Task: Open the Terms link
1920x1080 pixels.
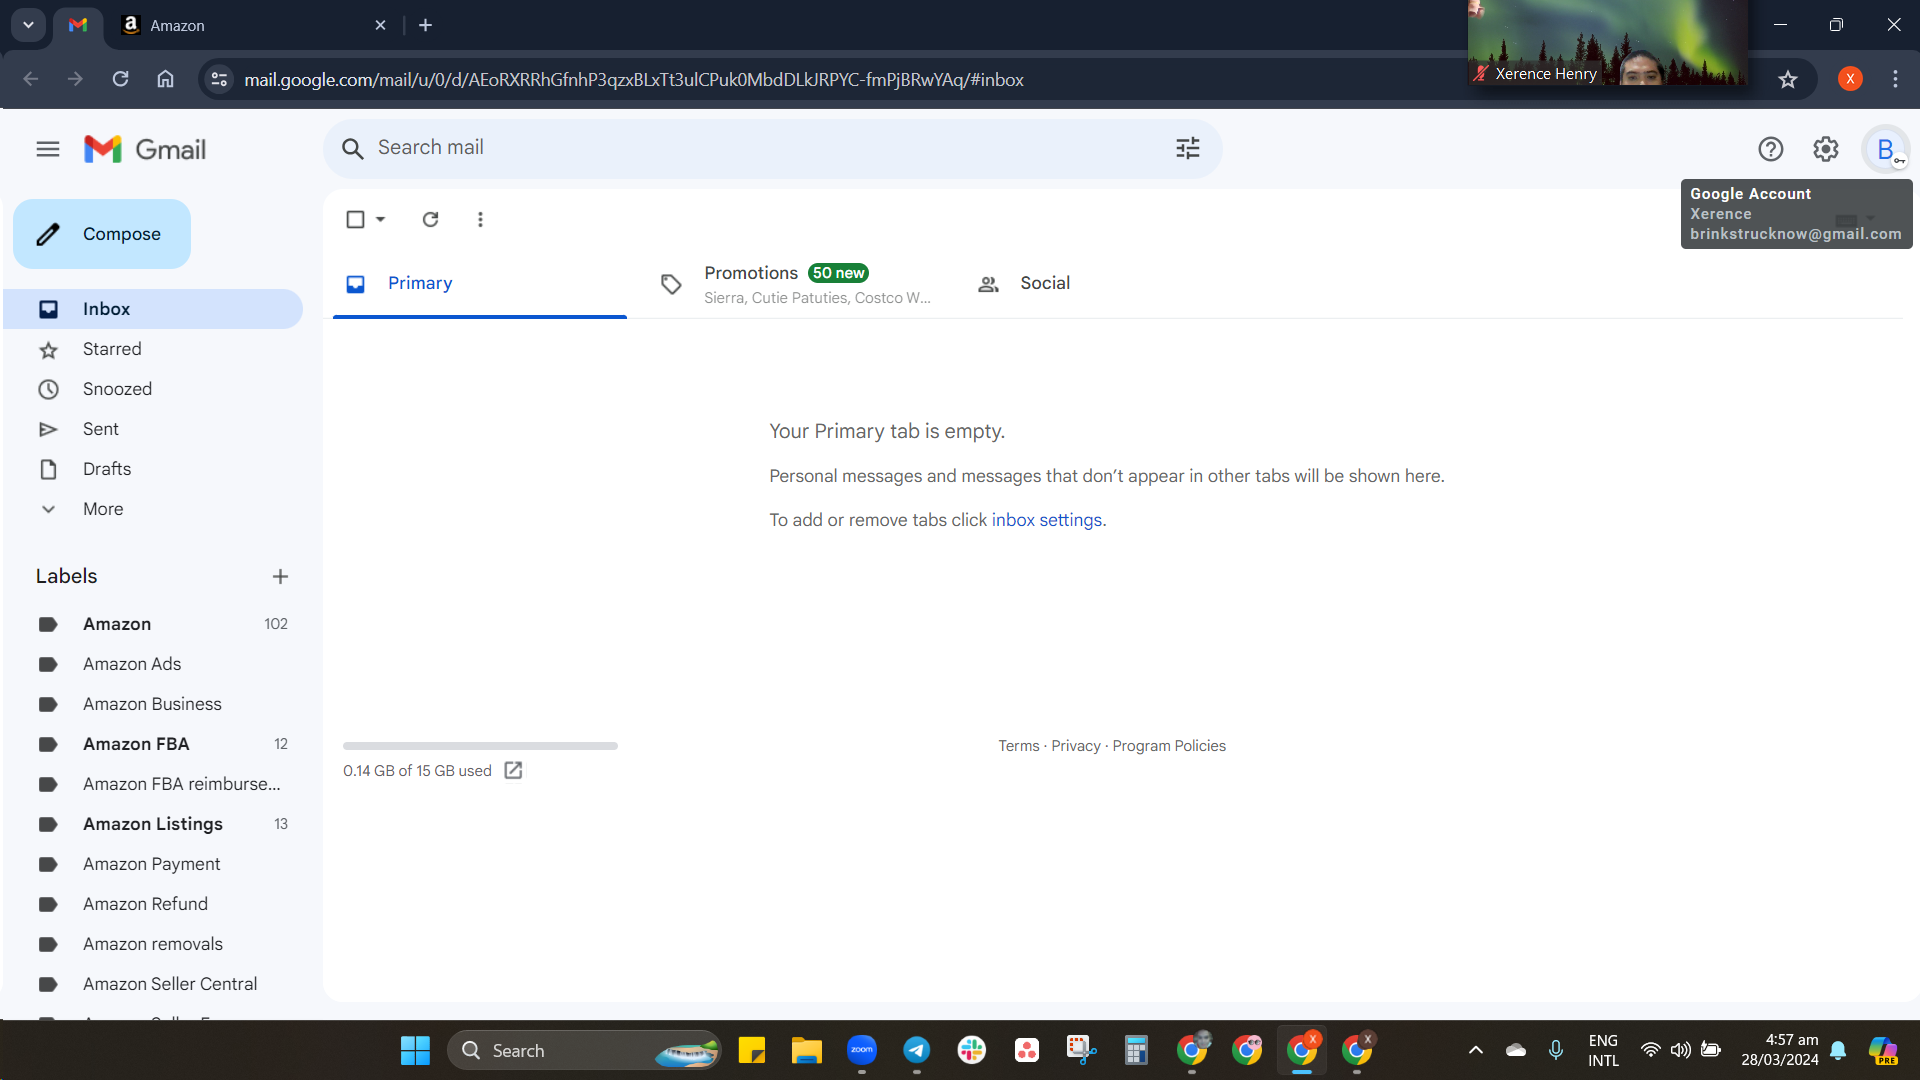Action: tap(1019, 746)
